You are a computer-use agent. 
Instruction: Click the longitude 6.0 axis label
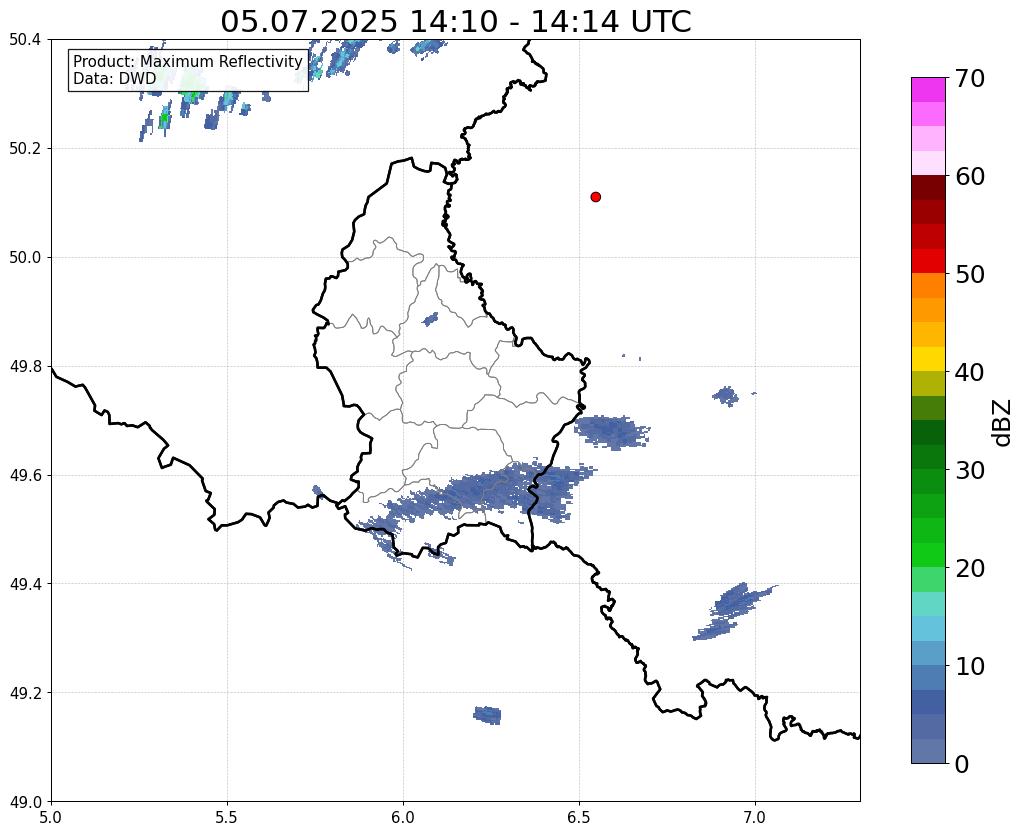(403, 818)
